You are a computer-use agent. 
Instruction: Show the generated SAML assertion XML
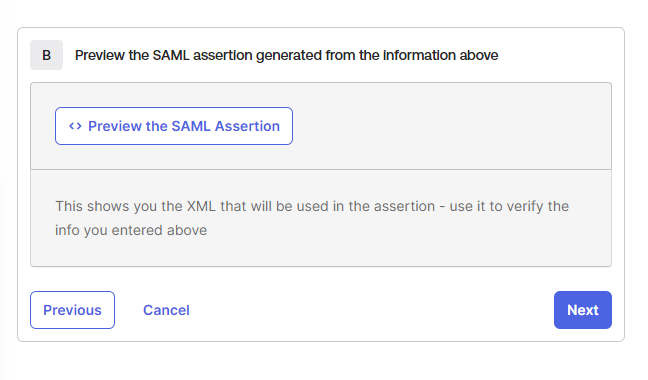[x=174, y=126]
